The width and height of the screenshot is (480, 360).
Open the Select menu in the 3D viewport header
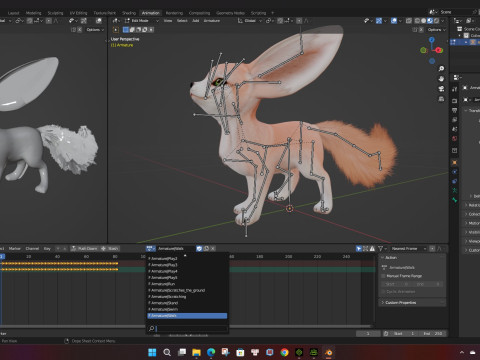coord(182,21)
